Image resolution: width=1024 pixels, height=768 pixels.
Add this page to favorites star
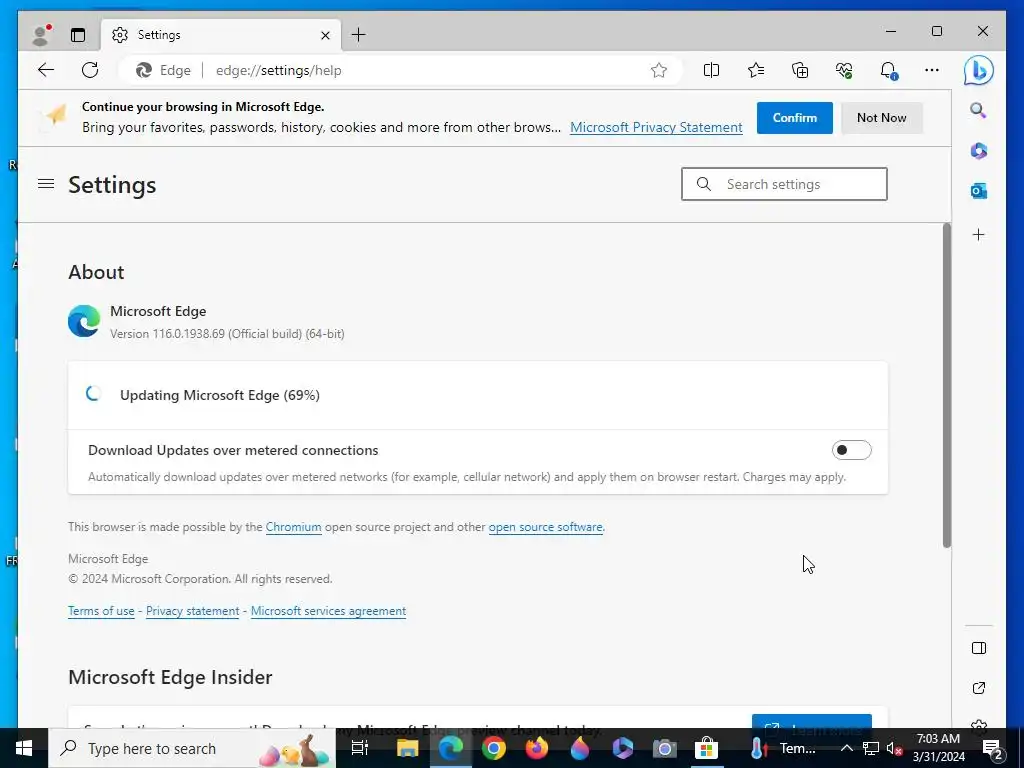[659, 70]
